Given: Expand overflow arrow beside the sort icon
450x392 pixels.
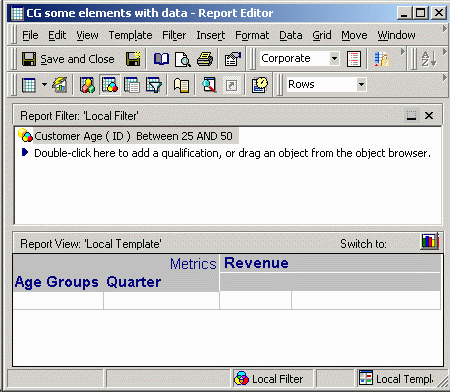Looking at the screenshot, I should (x=445, y=52).
